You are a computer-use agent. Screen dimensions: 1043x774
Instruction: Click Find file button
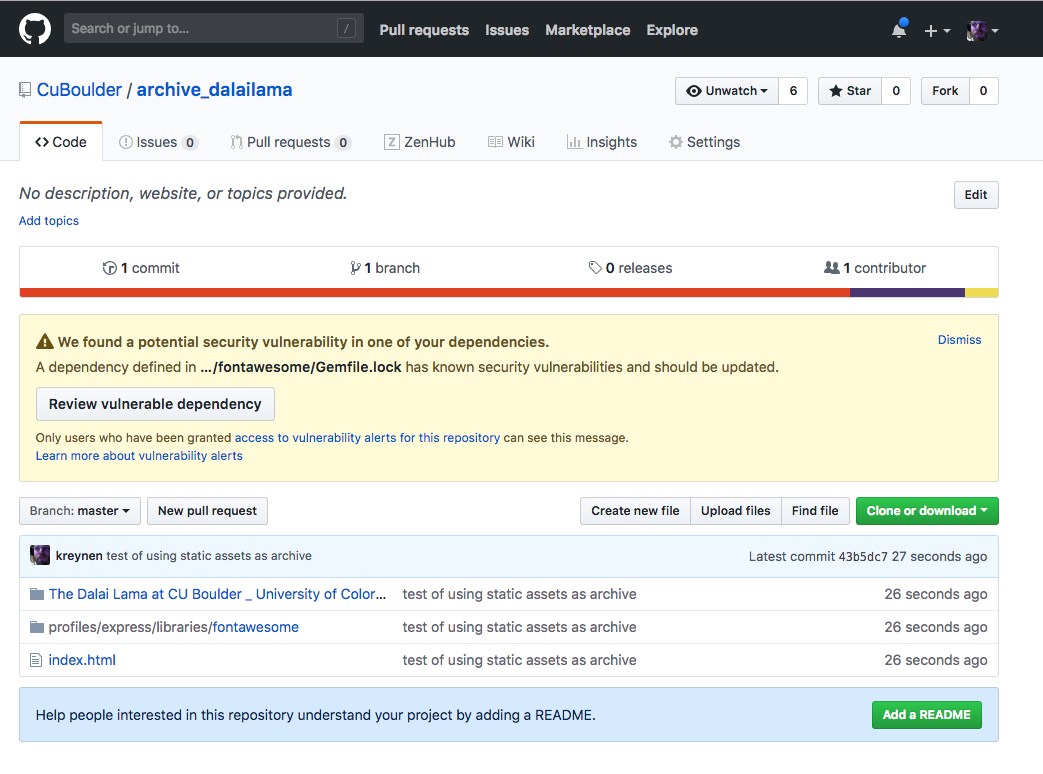click(815, 511)
